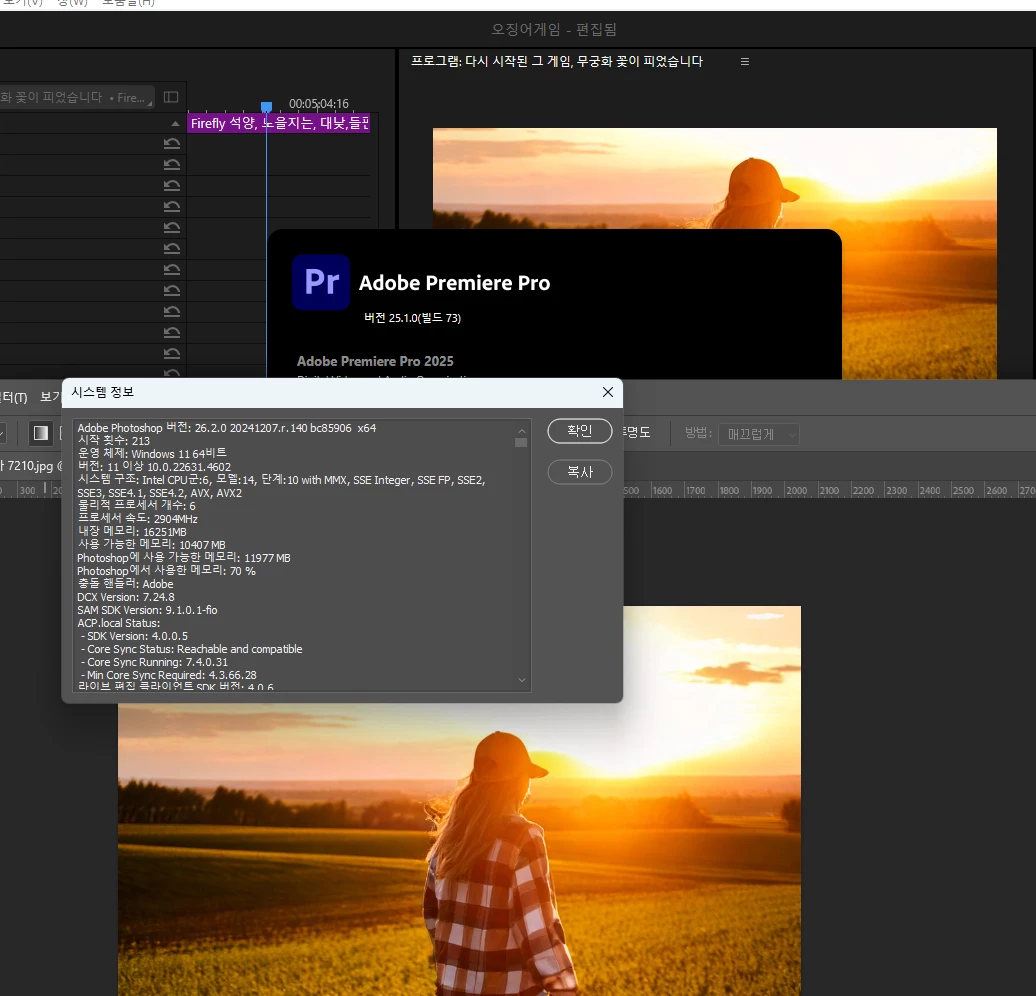Click the scroll-down arrow of the system info text box

click(521, 680)
